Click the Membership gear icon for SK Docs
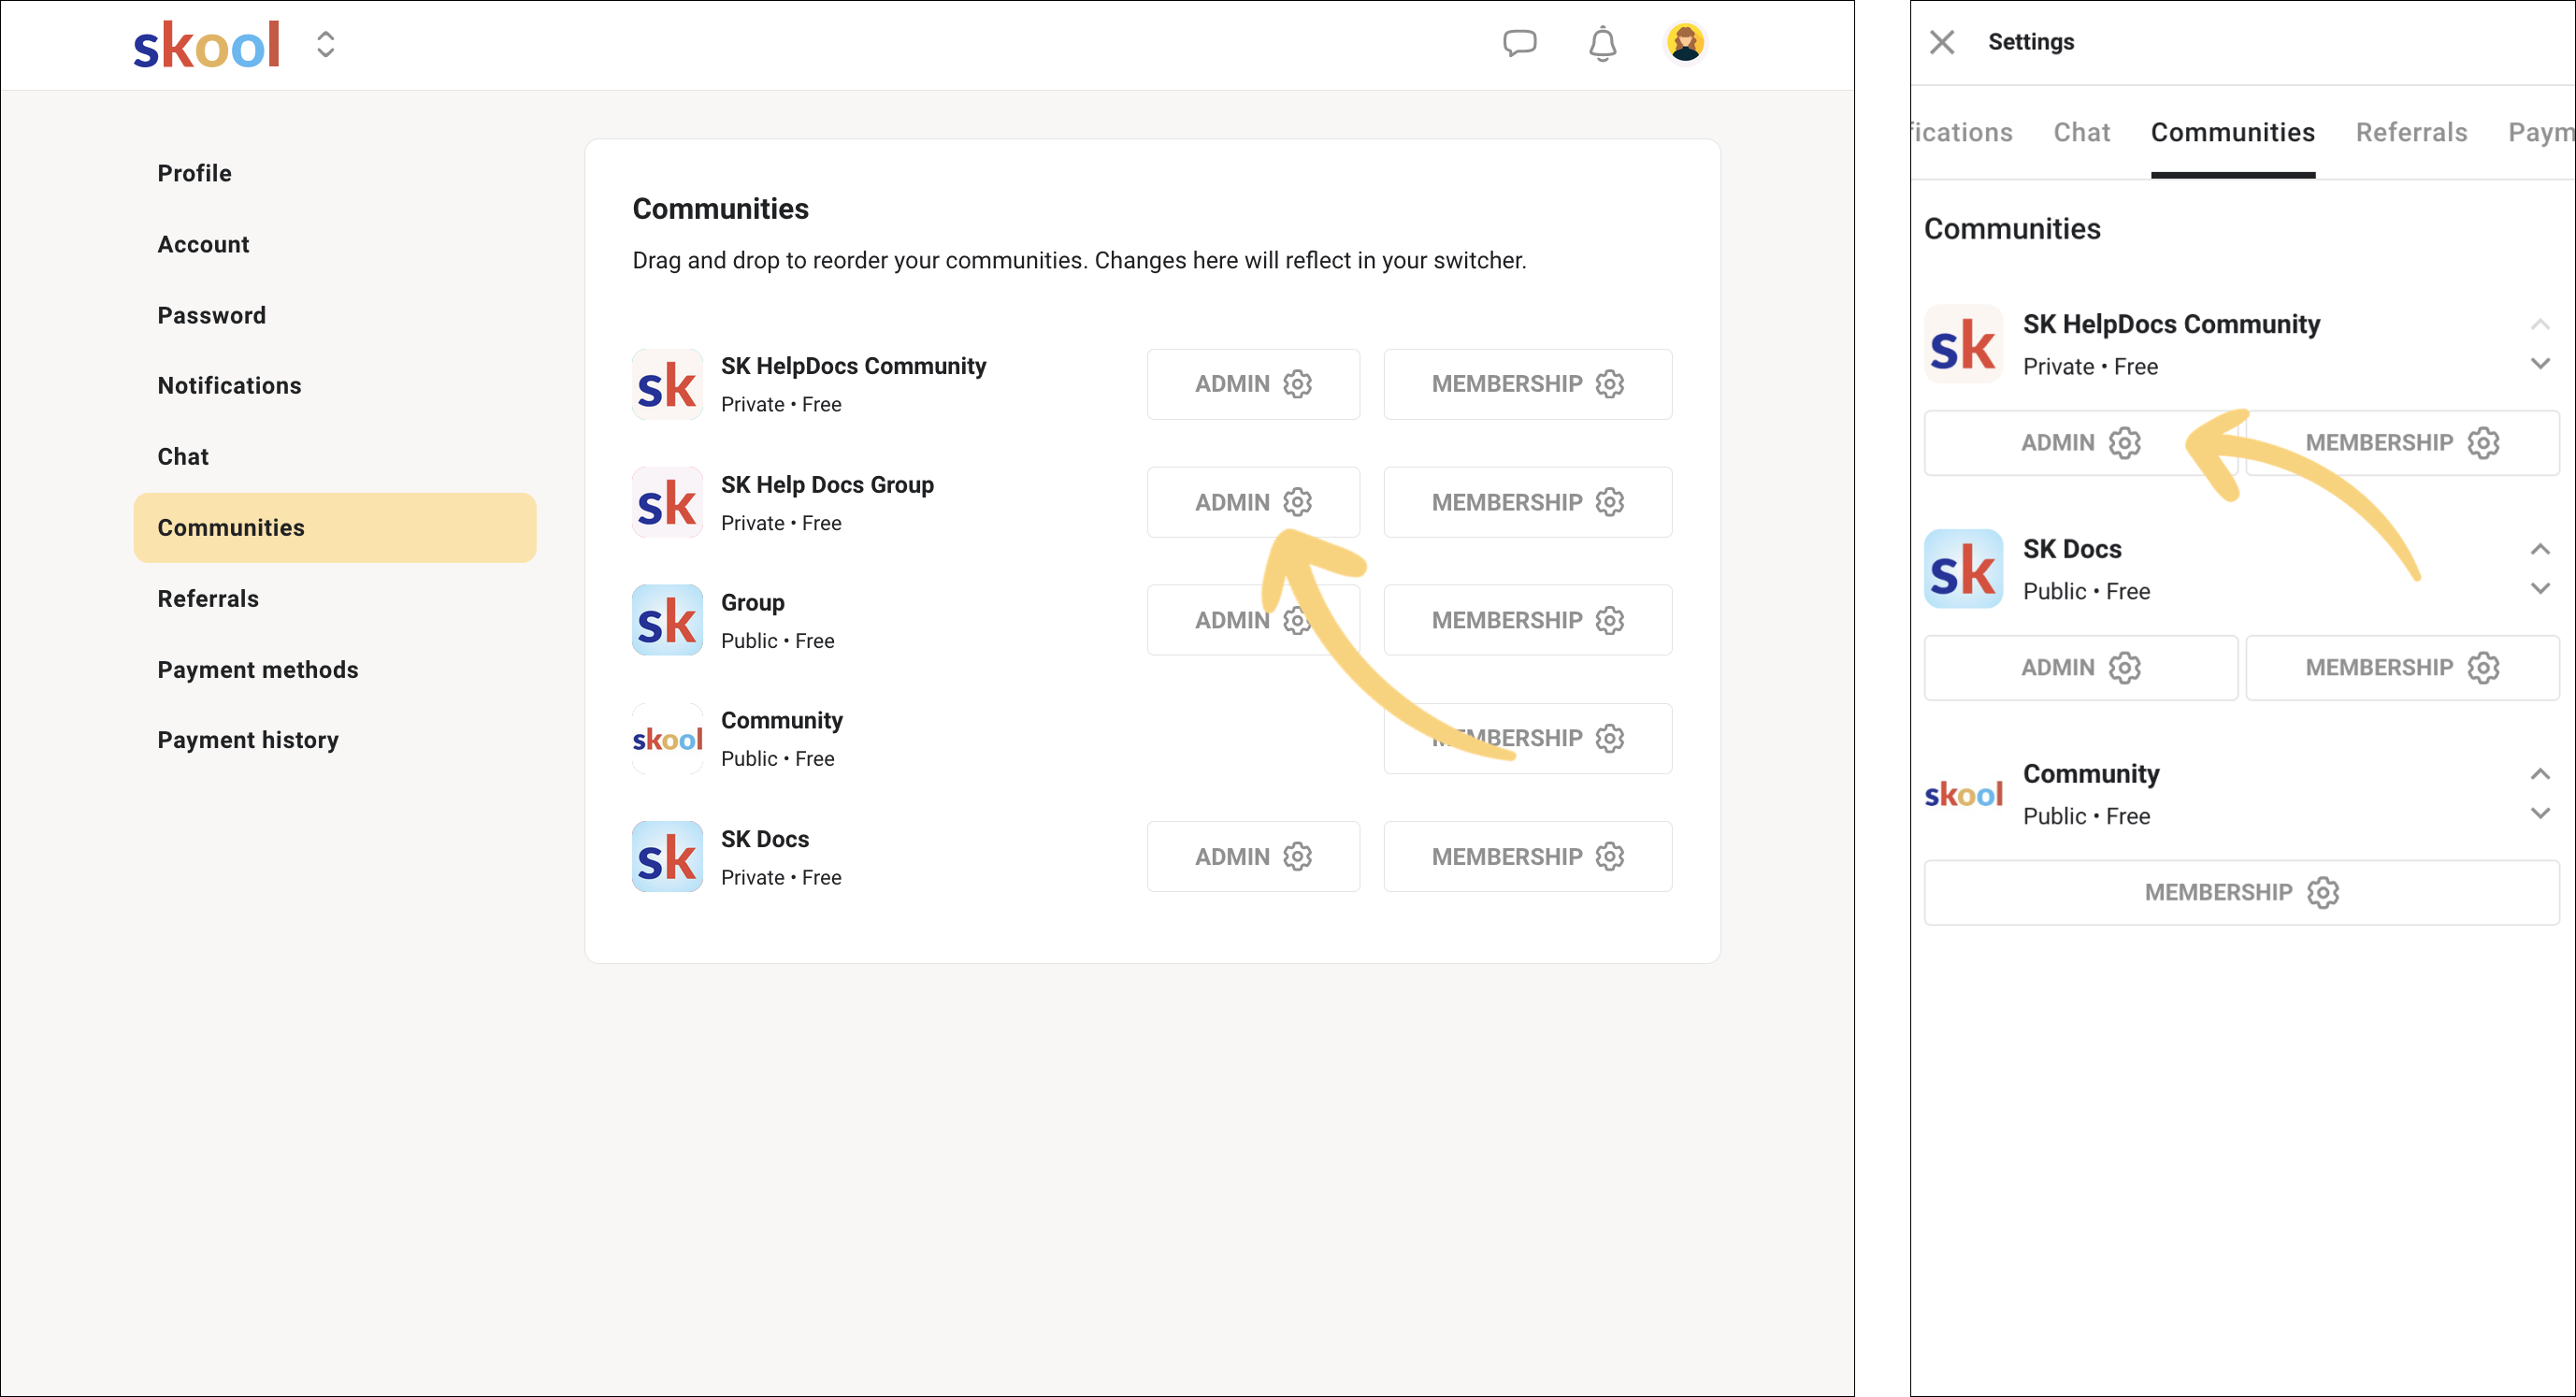2576x1397 pixels. coord(2486,667)
